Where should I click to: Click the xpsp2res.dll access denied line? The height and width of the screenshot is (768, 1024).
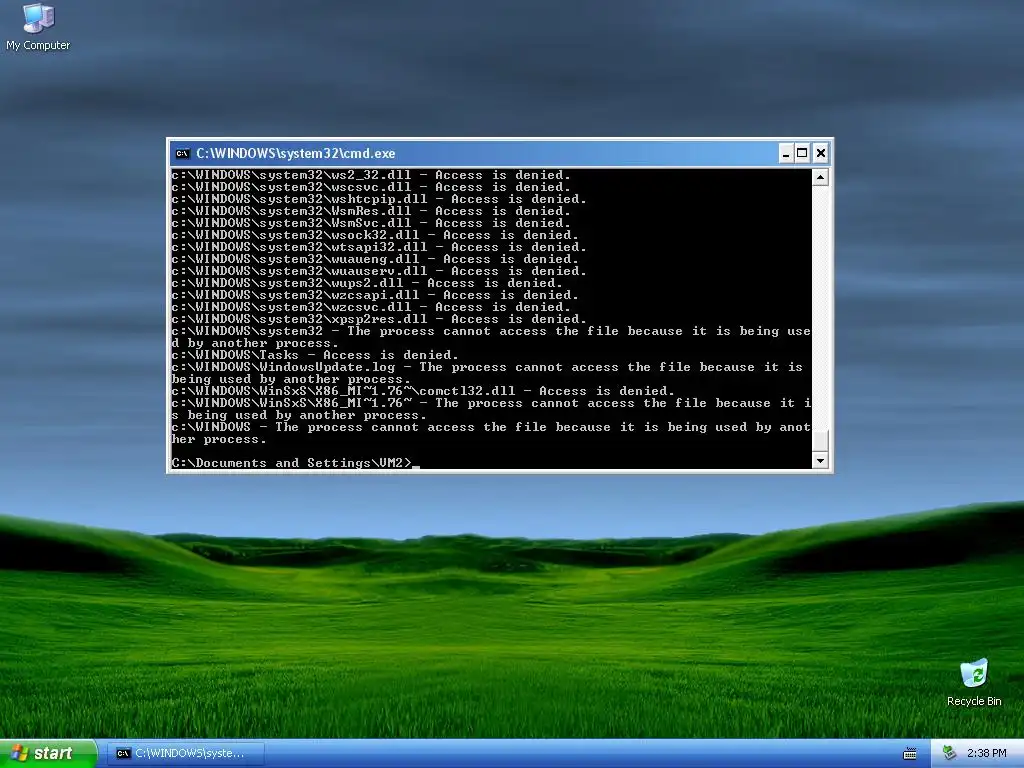pyautogui.click(x=379, y=319)
